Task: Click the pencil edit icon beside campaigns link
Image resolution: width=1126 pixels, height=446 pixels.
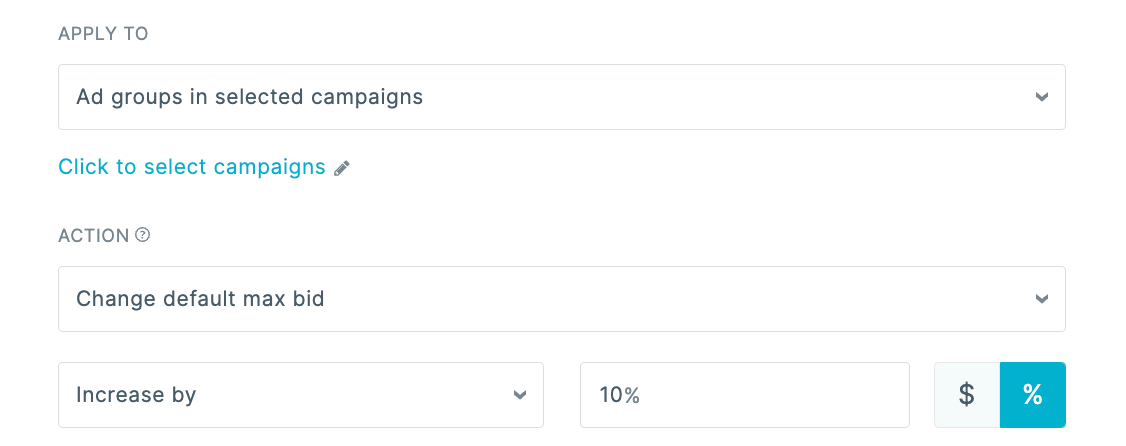Action: pyautogui.click(x=342, y=168)
